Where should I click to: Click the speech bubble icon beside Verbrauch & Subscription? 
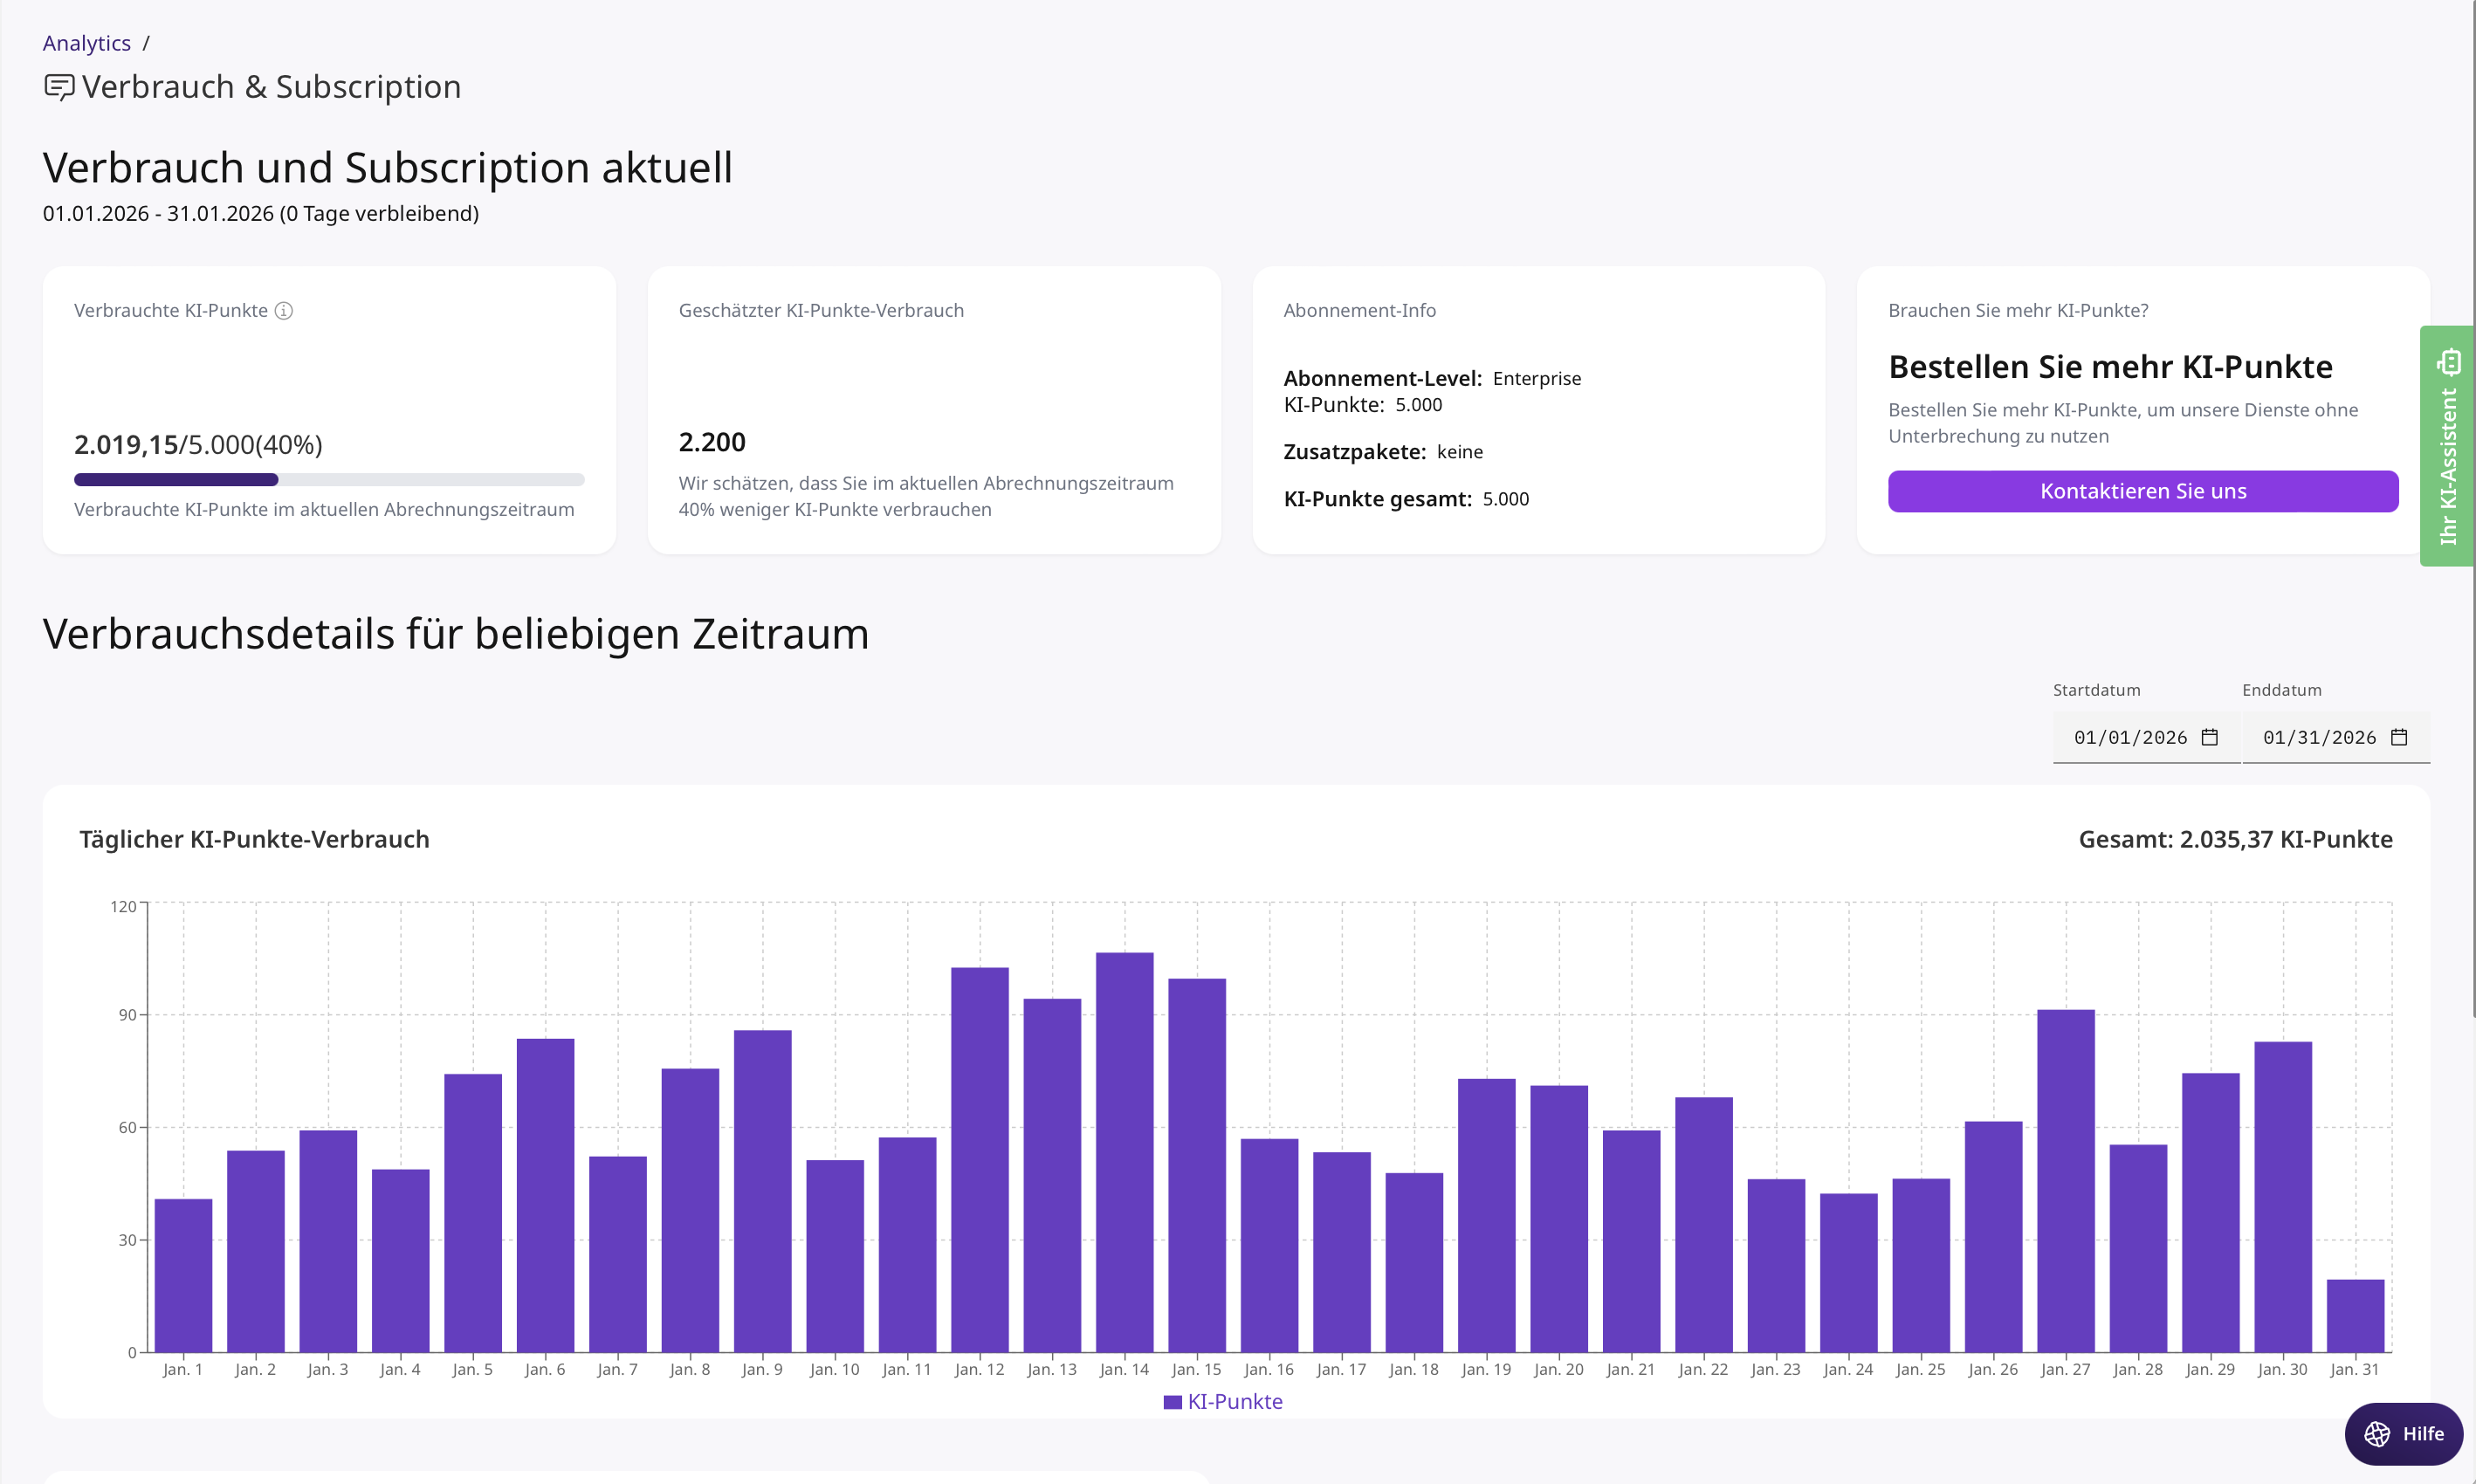[59, 87]
